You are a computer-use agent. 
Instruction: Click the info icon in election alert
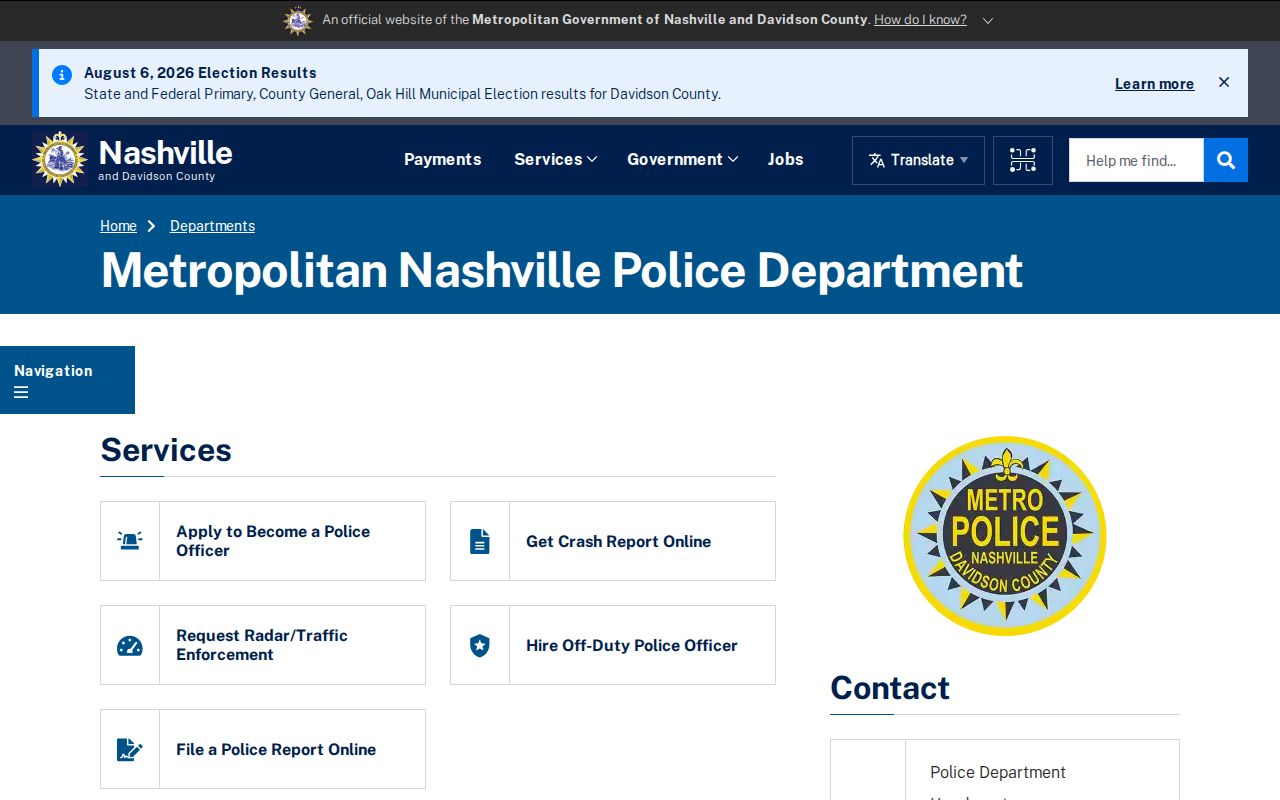62,75
